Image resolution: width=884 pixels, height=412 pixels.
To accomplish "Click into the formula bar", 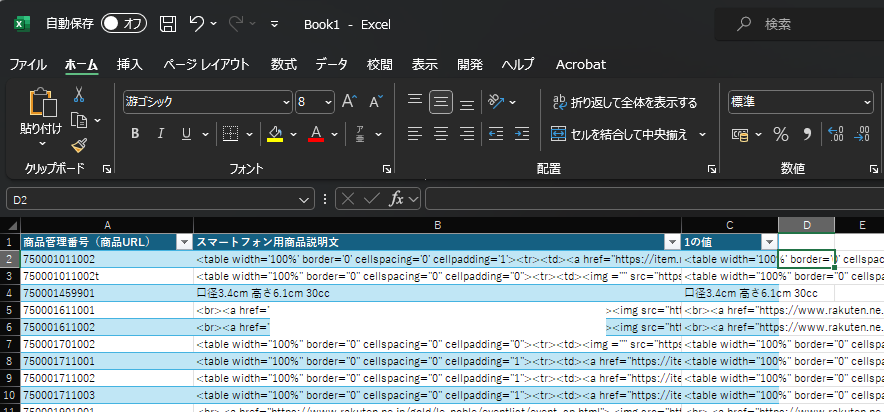I will point(654,198).
